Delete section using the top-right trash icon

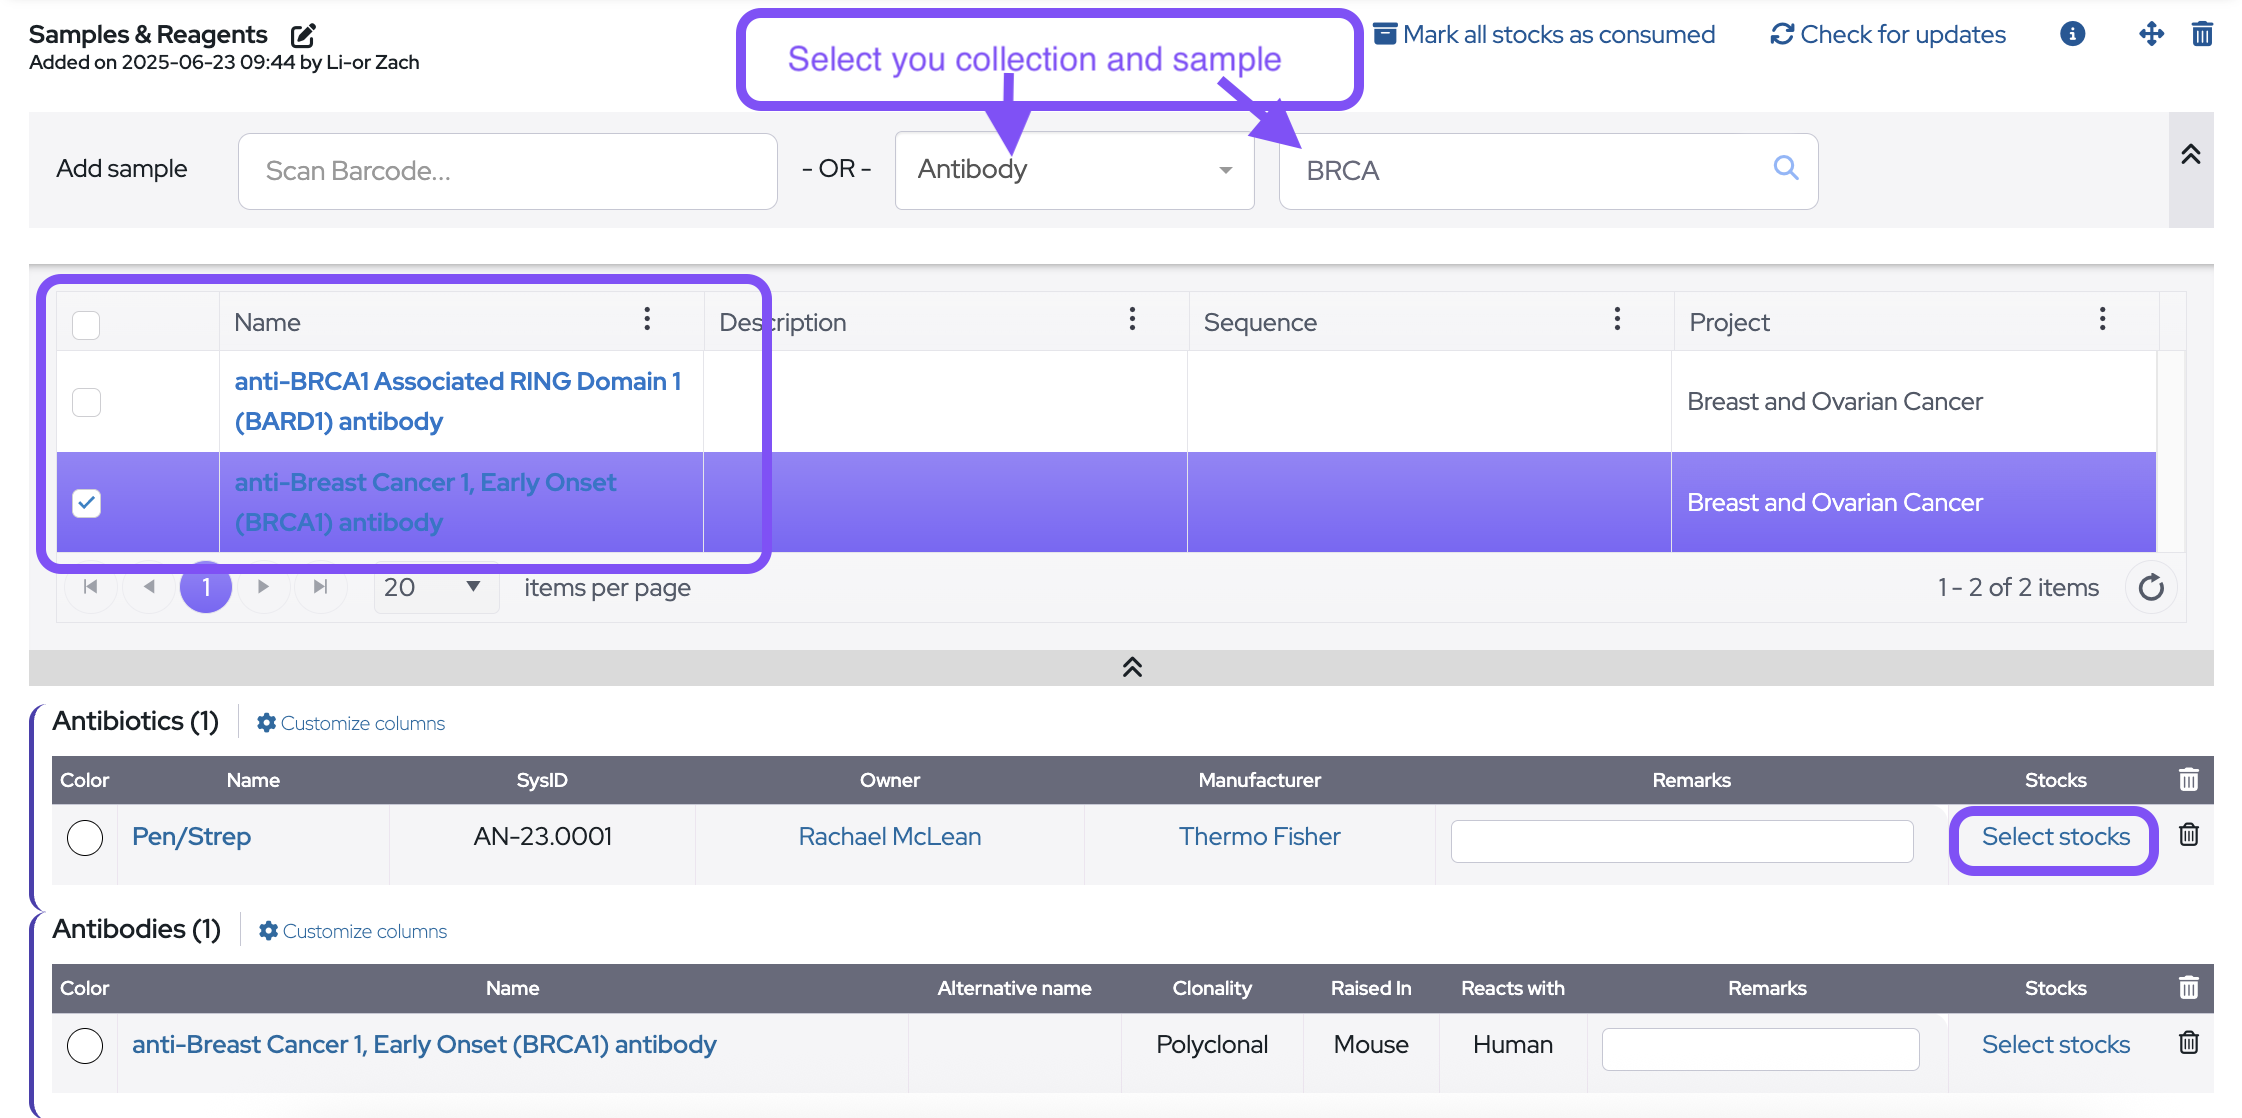[x=2201, y=35]
